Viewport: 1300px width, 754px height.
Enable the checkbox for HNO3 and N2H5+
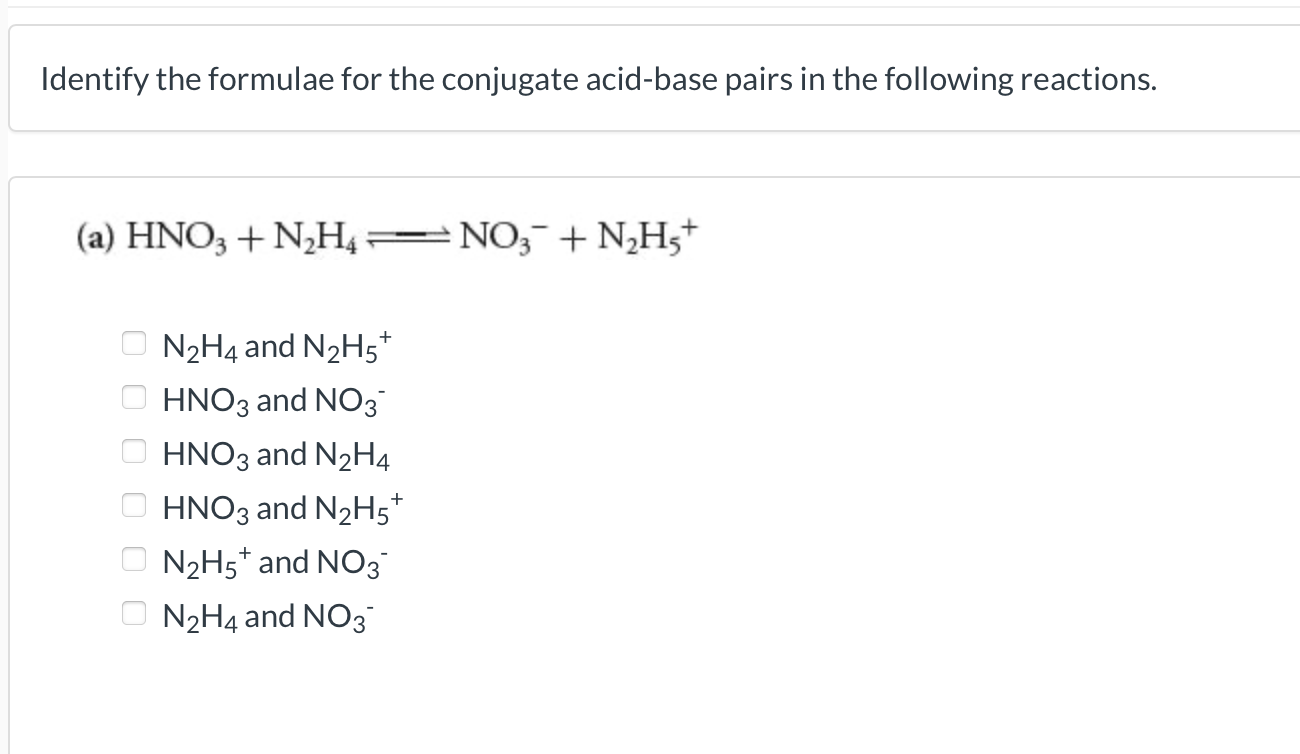[134, 504]
